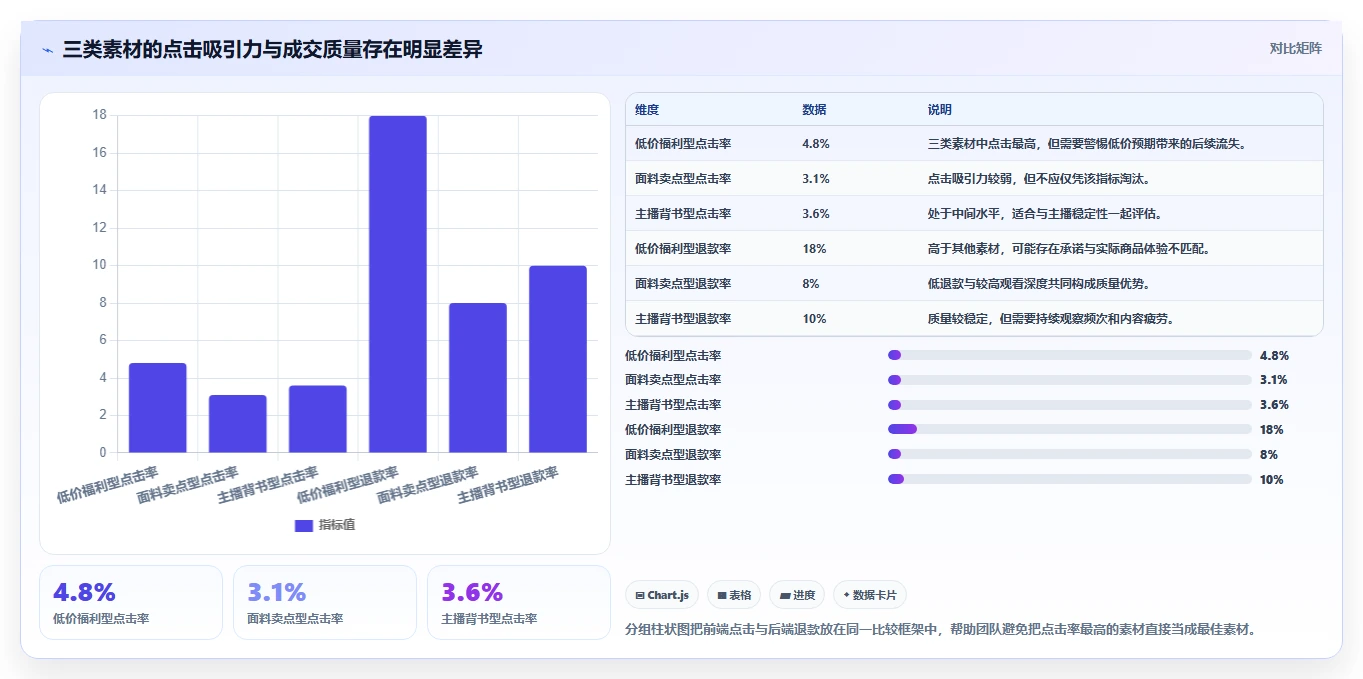Select the 数据卡片 tag chip
The width and height of the screenshot is (1363, 679).
pyautogui.click(x=870, y=595)
